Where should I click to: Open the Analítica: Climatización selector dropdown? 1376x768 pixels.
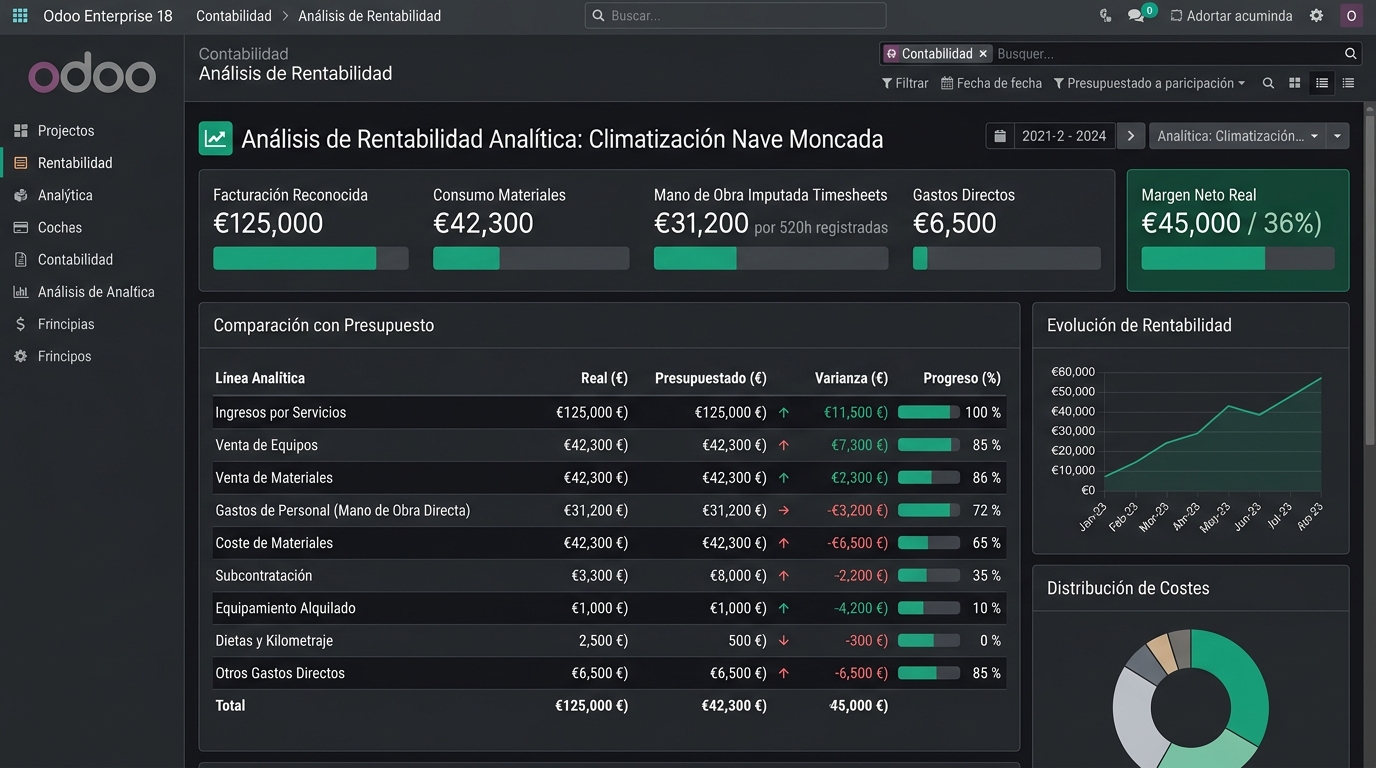pos(1238,136)
